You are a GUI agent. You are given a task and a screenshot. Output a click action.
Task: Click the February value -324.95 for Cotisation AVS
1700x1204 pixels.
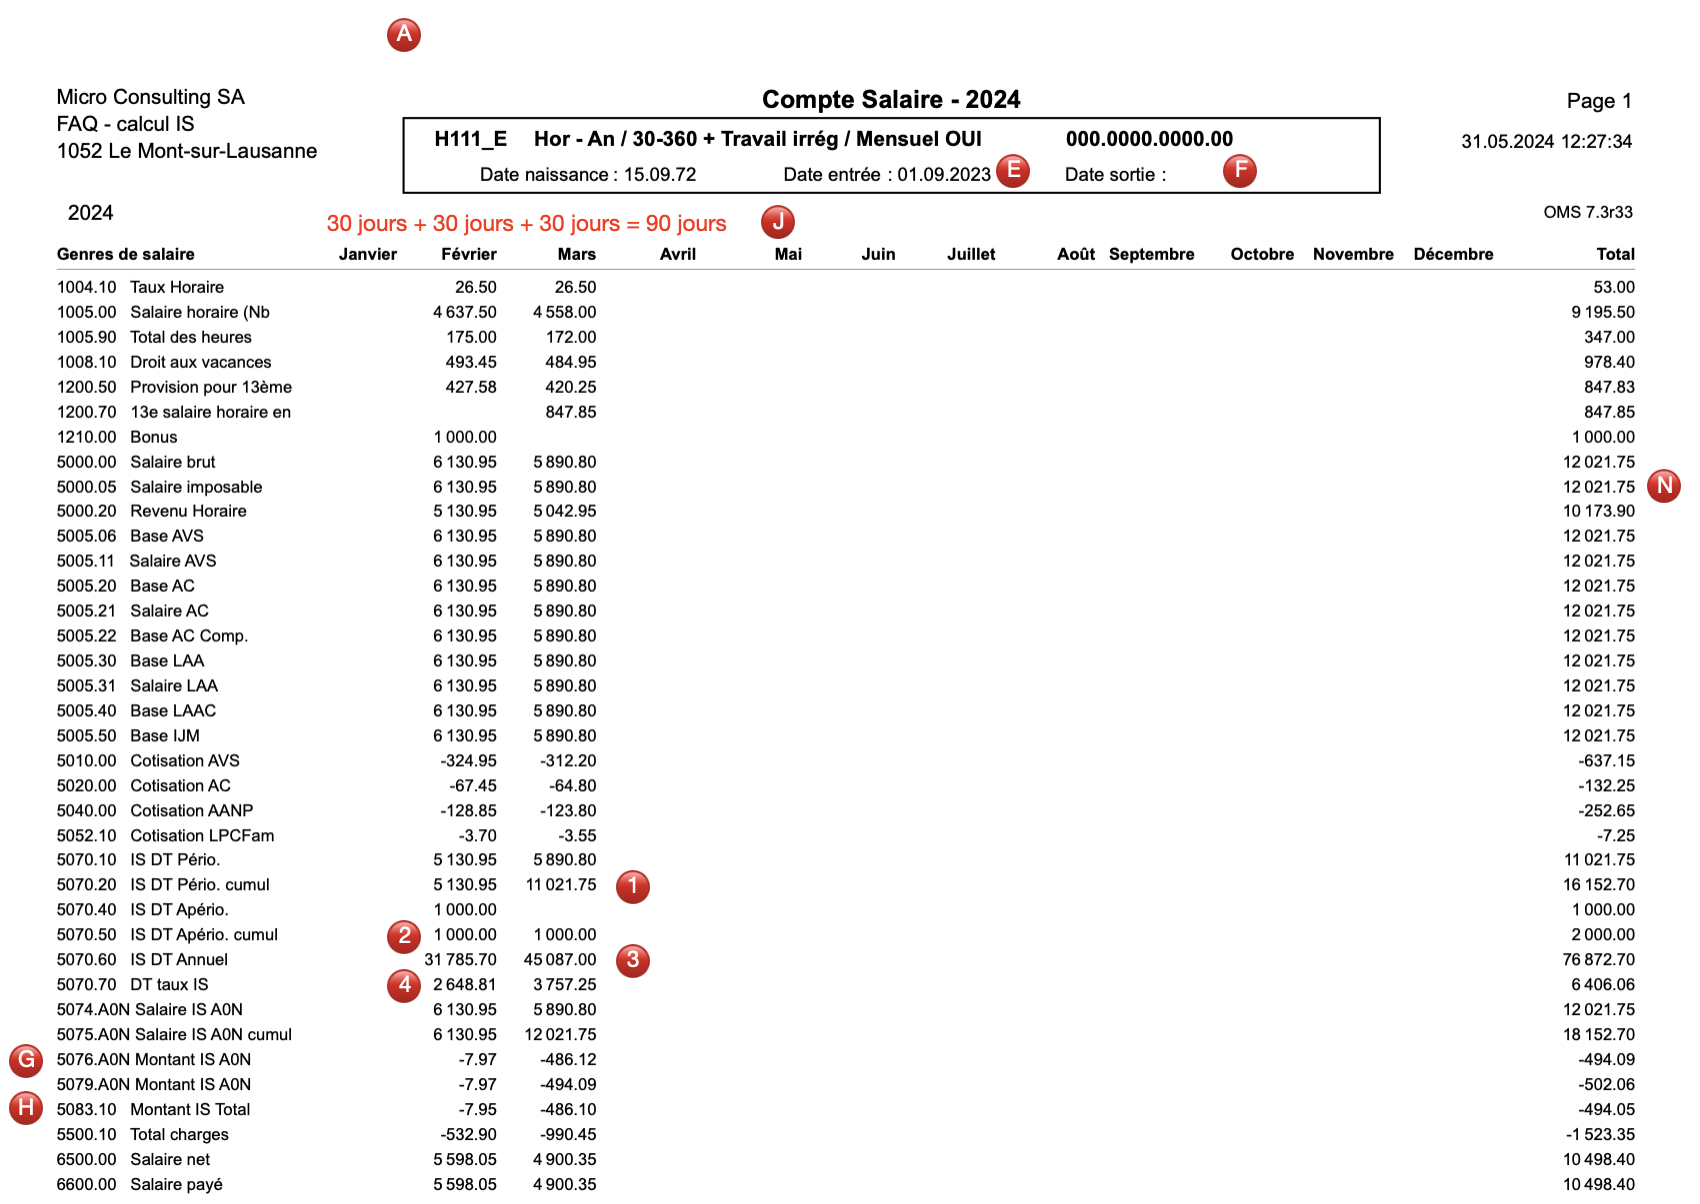[468, 761]
